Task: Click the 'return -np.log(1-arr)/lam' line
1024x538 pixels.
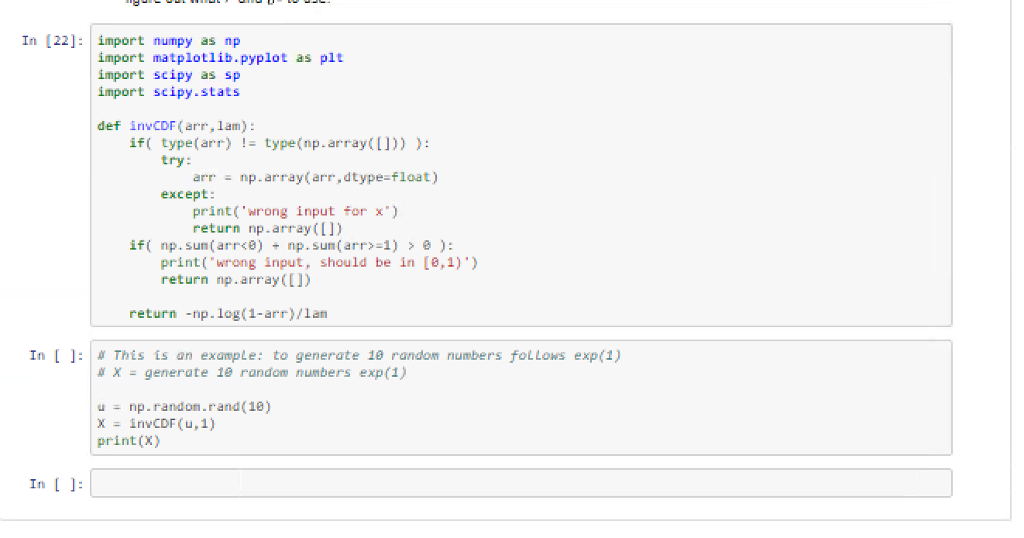Action: (228, 313)
